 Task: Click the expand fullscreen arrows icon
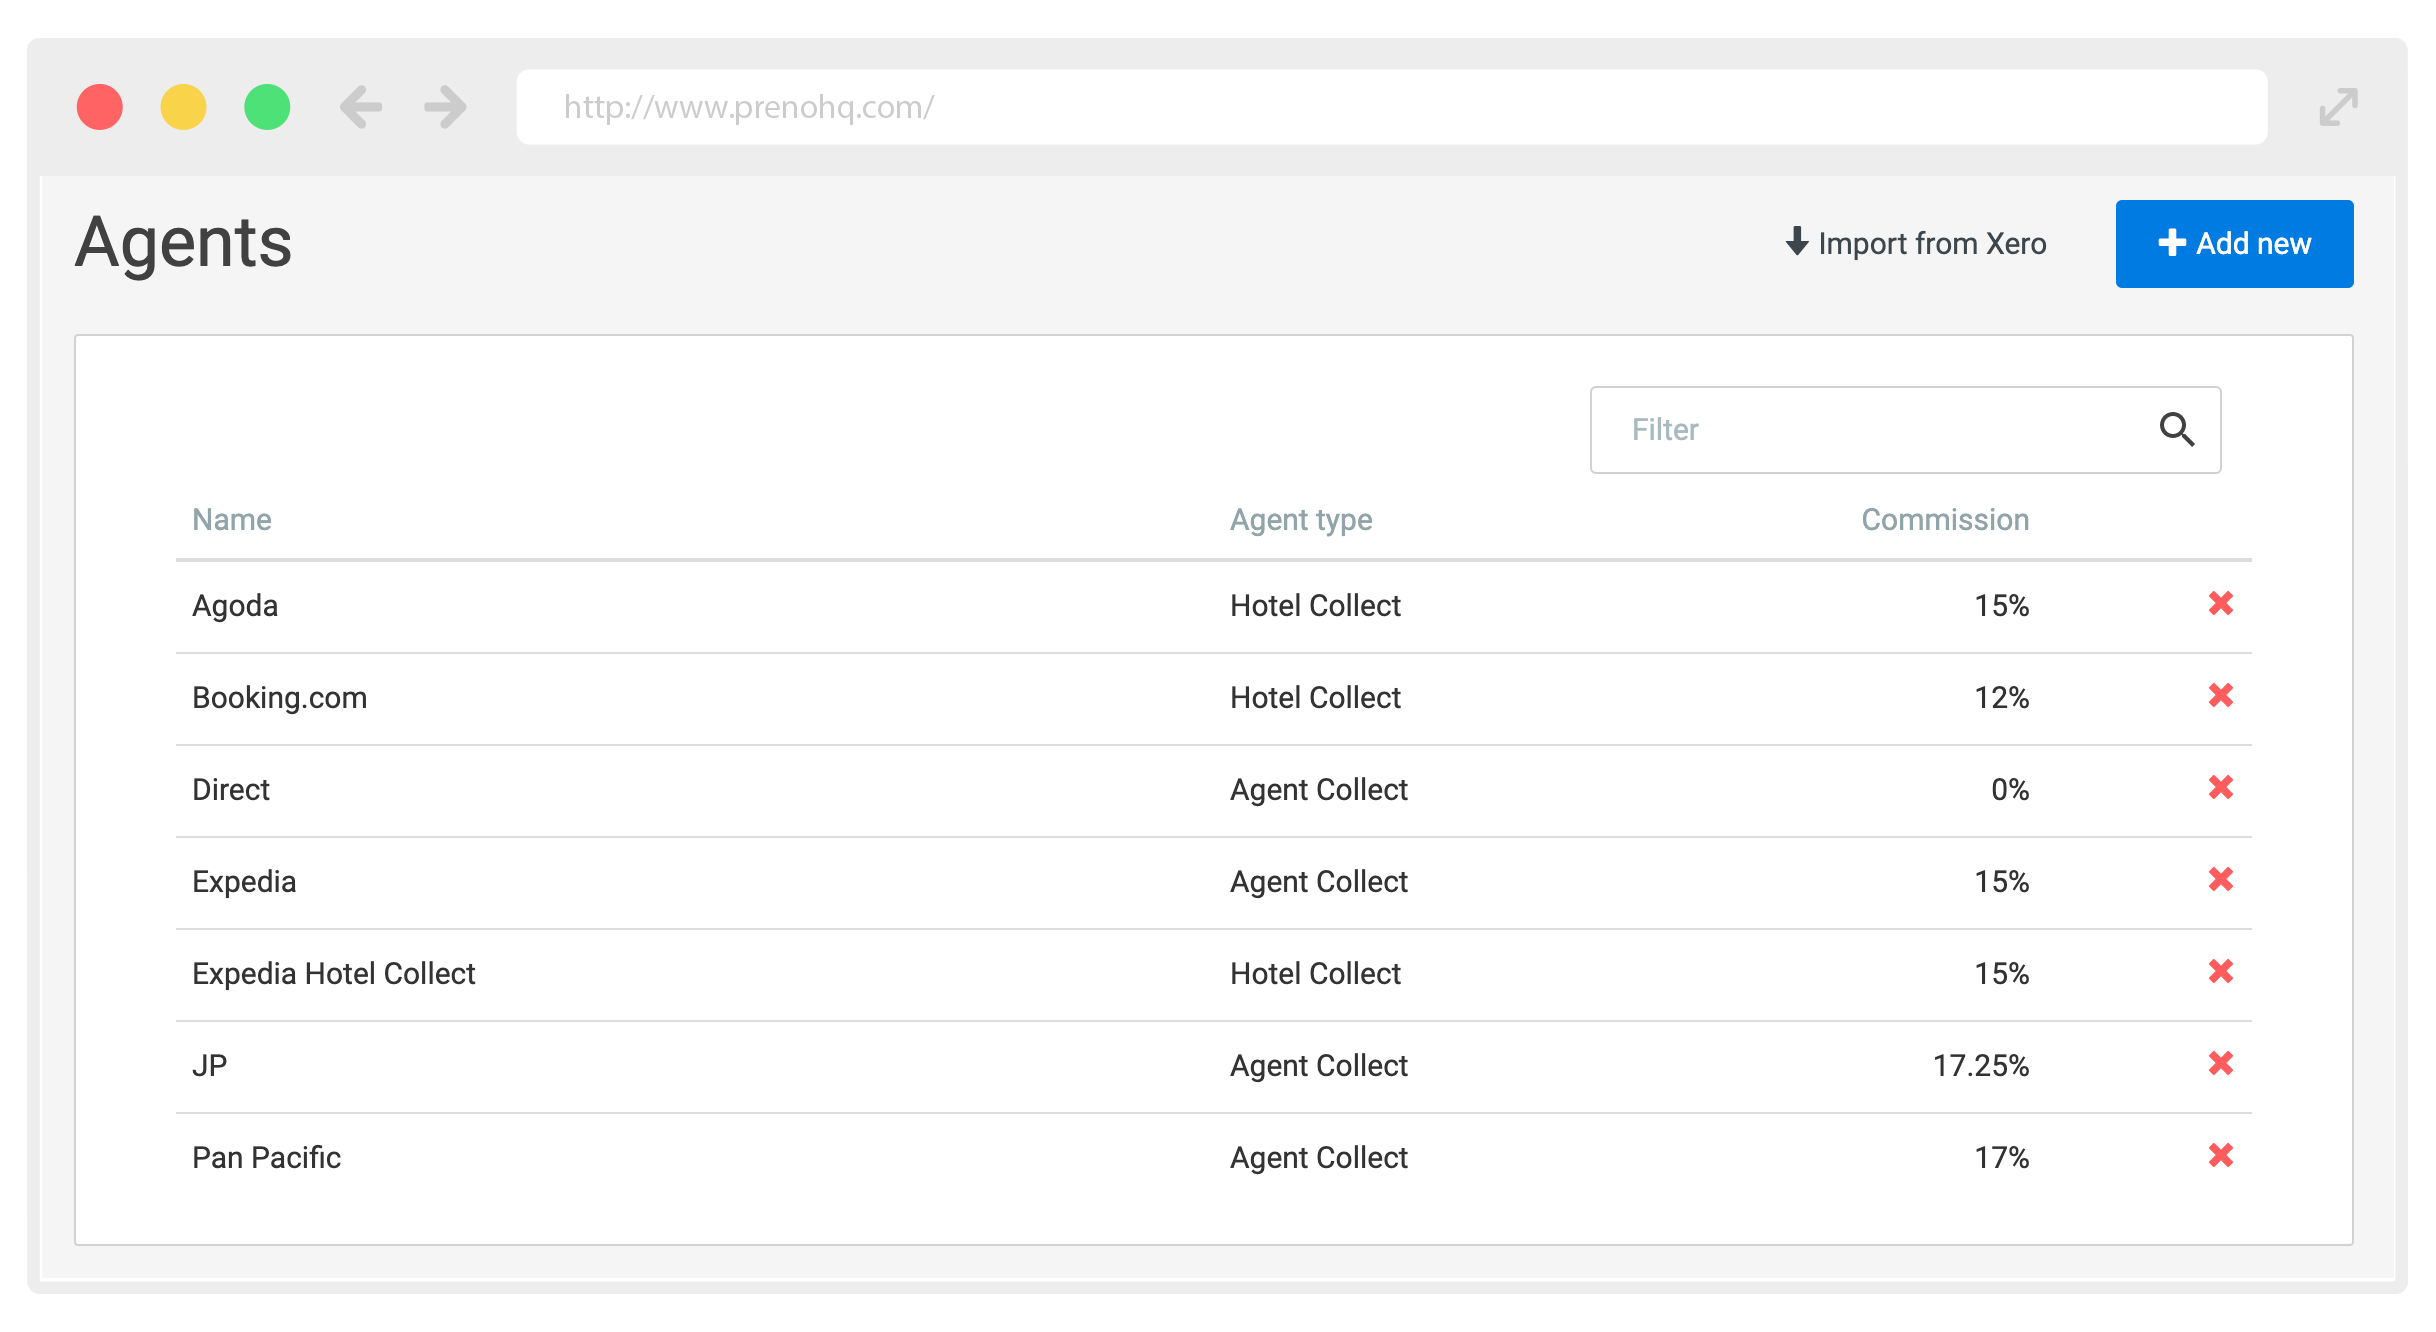click(x=2339, y=107)
